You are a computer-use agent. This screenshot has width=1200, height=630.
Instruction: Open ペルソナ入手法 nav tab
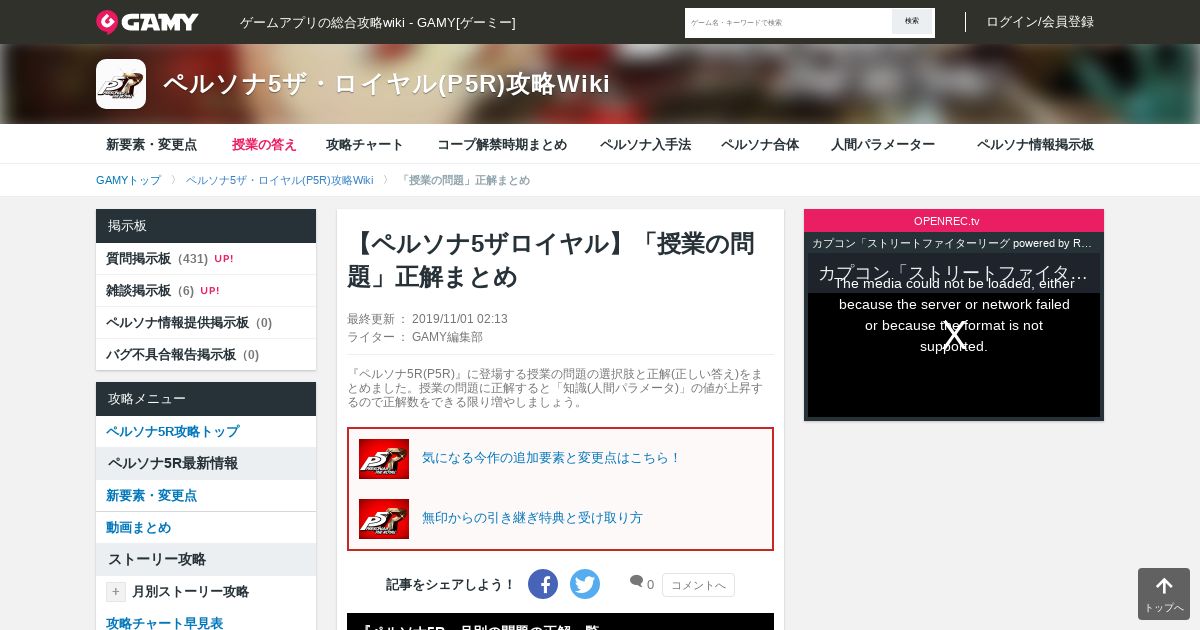coord(645,144)
